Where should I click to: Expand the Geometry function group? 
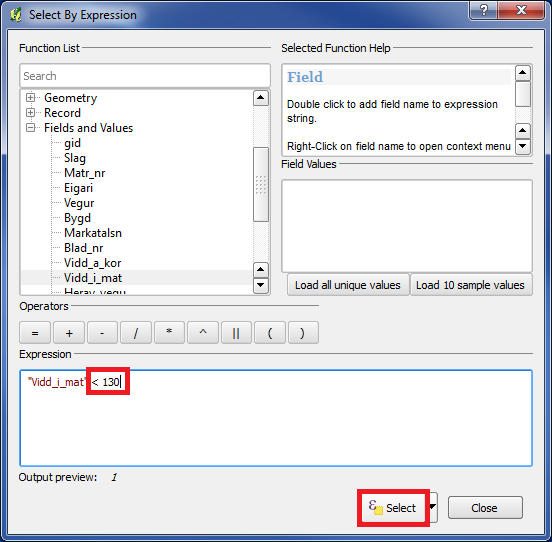click(31, 97)
